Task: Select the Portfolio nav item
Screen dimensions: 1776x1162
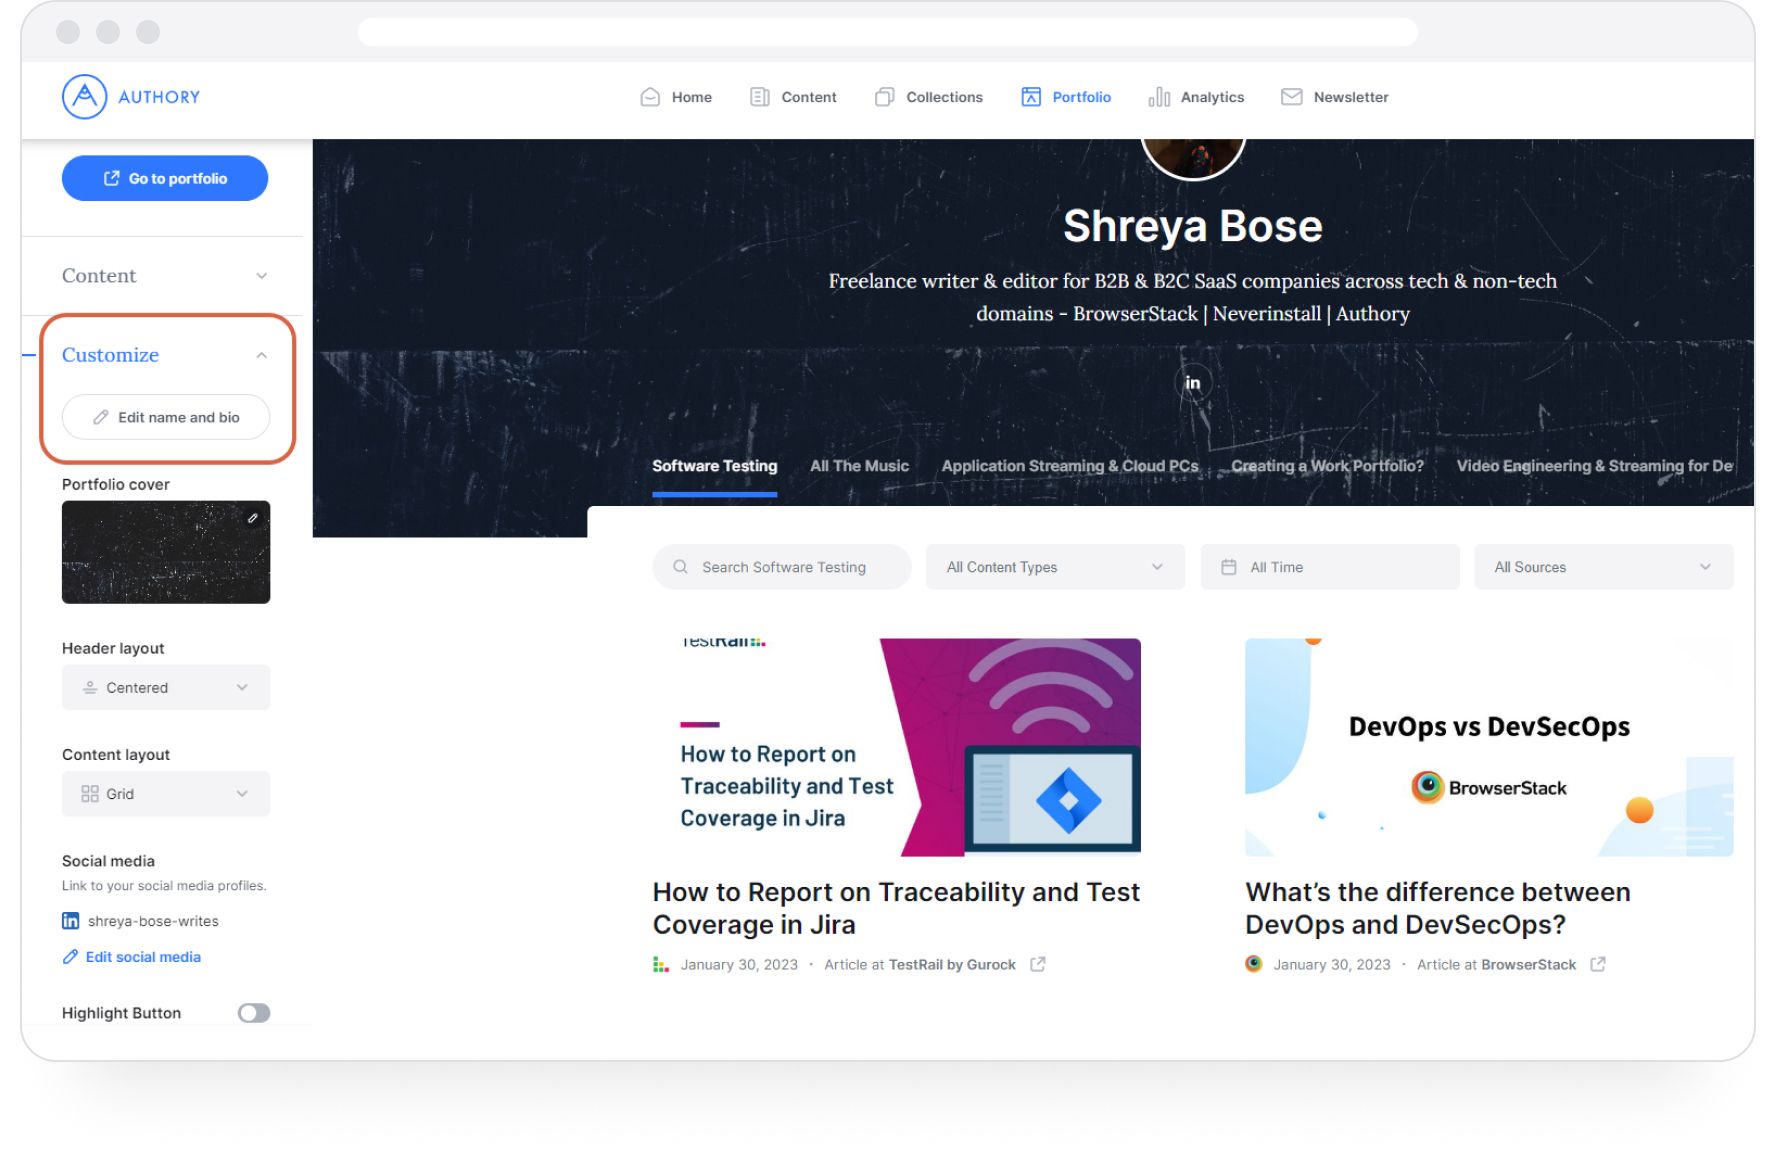Action: pyautogui.click(x=1066, y=97)
